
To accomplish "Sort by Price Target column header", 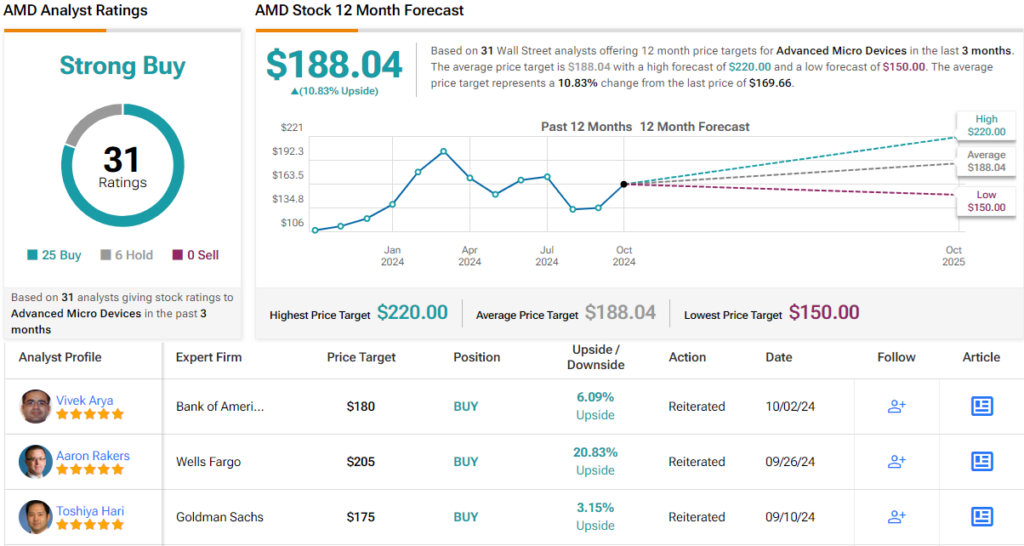I will pyautogui.click(x=361, y=357).
